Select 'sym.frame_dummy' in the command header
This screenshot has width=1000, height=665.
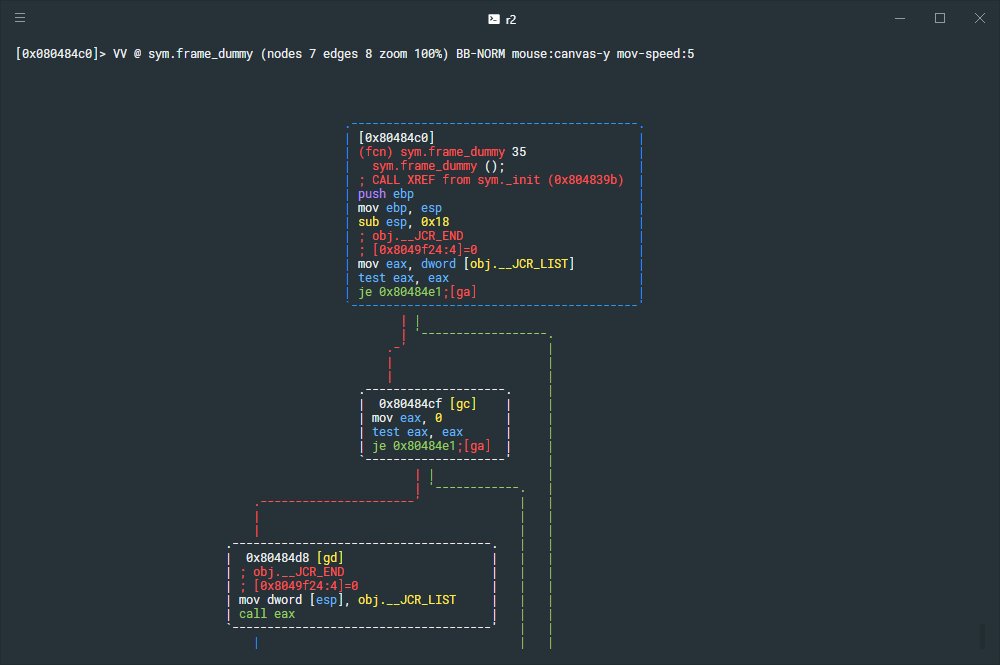pos(200,54)
